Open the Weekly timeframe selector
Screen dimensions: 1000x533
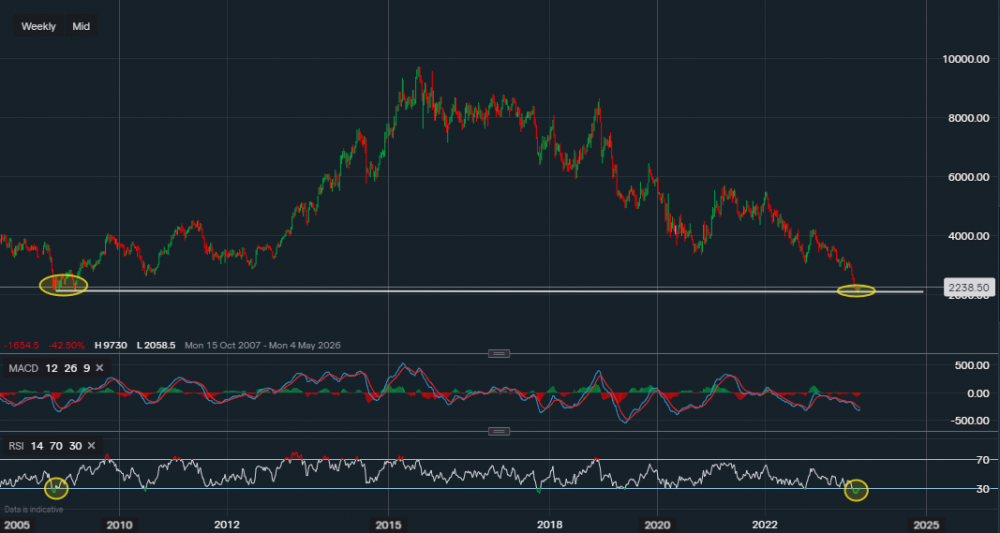click(38, 26)
